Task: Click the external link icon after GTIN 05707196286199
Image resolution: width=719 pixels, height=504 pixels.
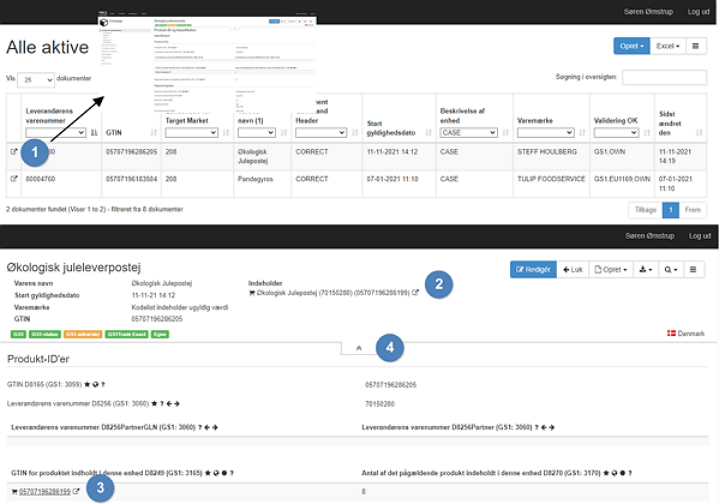Action: (76, 491)
